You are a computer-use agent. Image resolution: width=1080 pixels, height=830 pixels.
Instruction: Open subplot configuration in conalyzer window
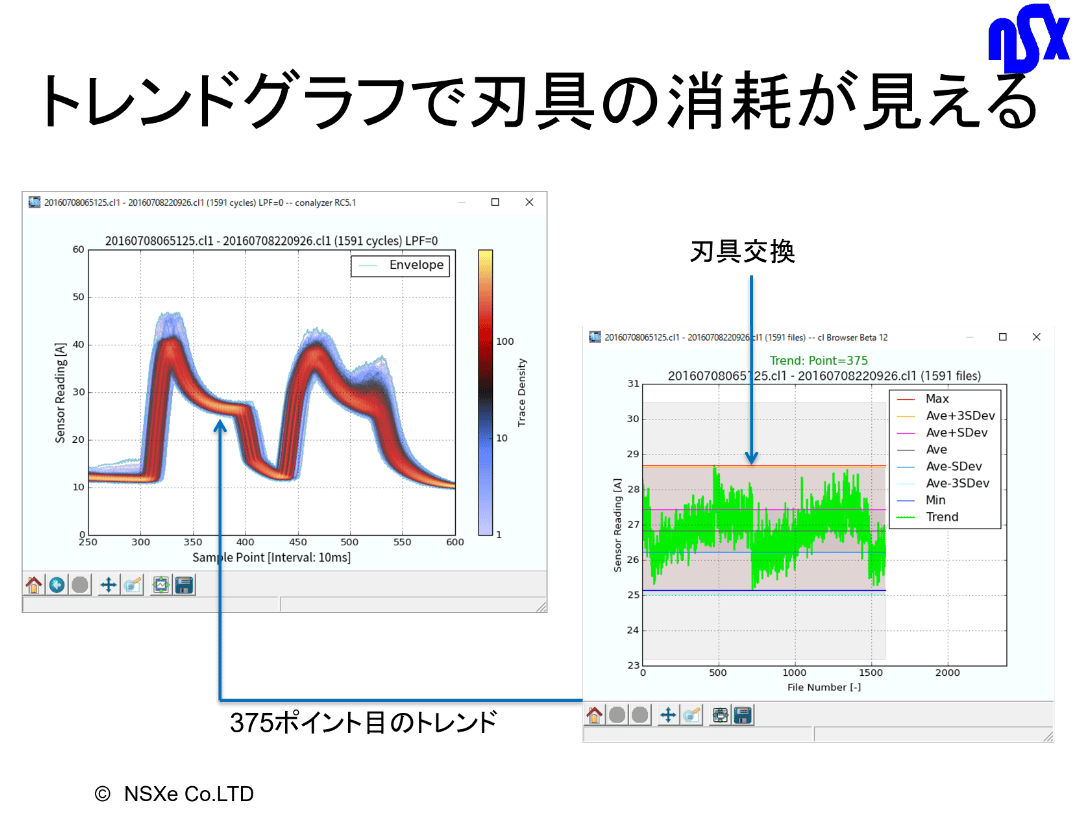click(x=160, y=585)
